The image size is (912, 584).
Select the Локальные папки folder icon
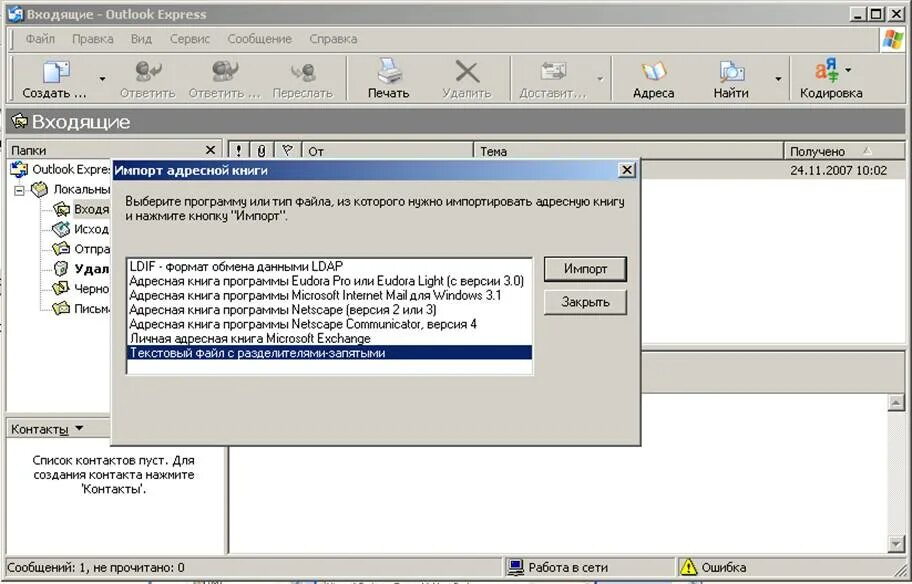pyautogui.click(x=39, y=189)
